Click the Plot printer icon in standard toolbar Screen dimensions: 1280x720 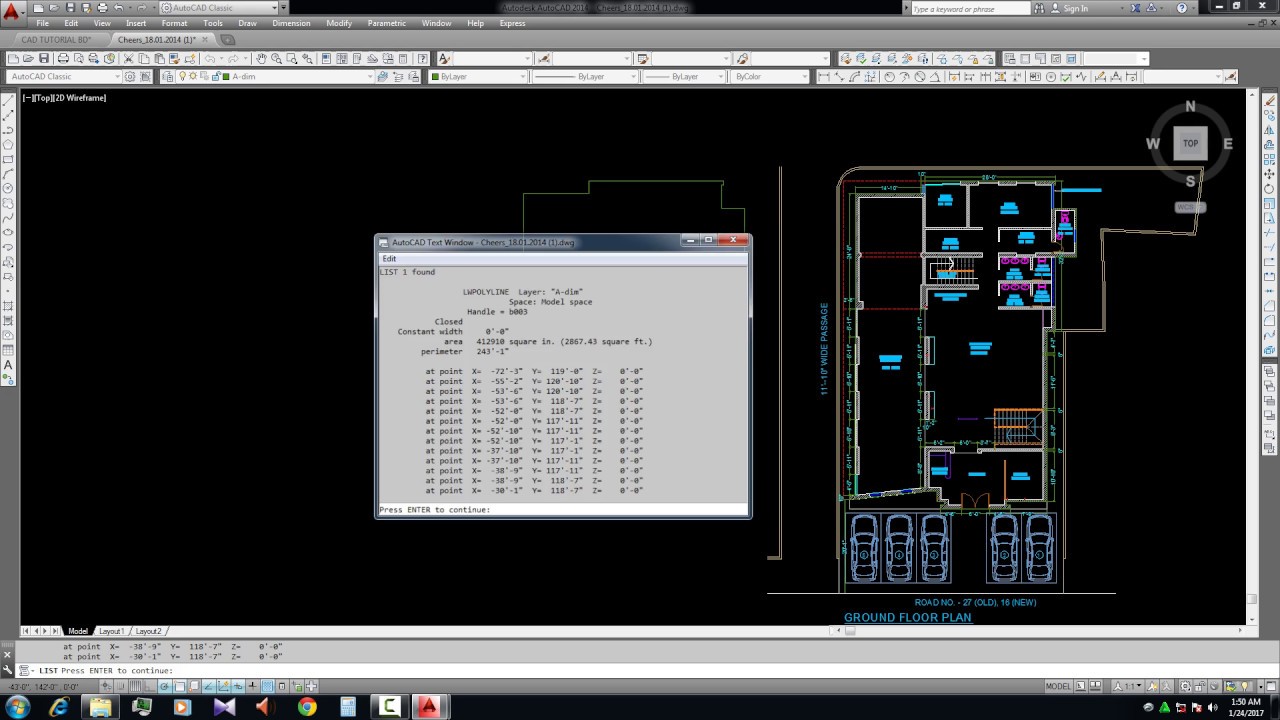point(63,58)
